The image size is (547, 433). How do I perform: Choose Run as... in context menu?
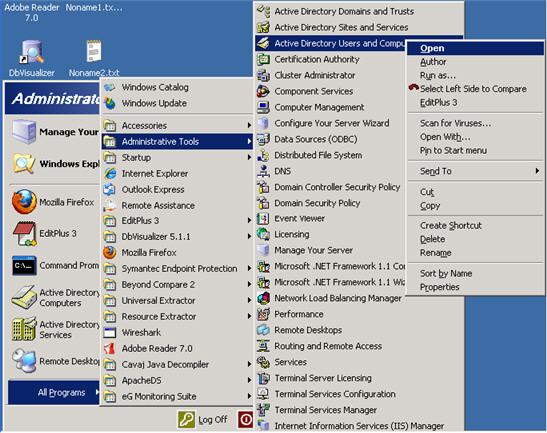click(x=475, y=75)
